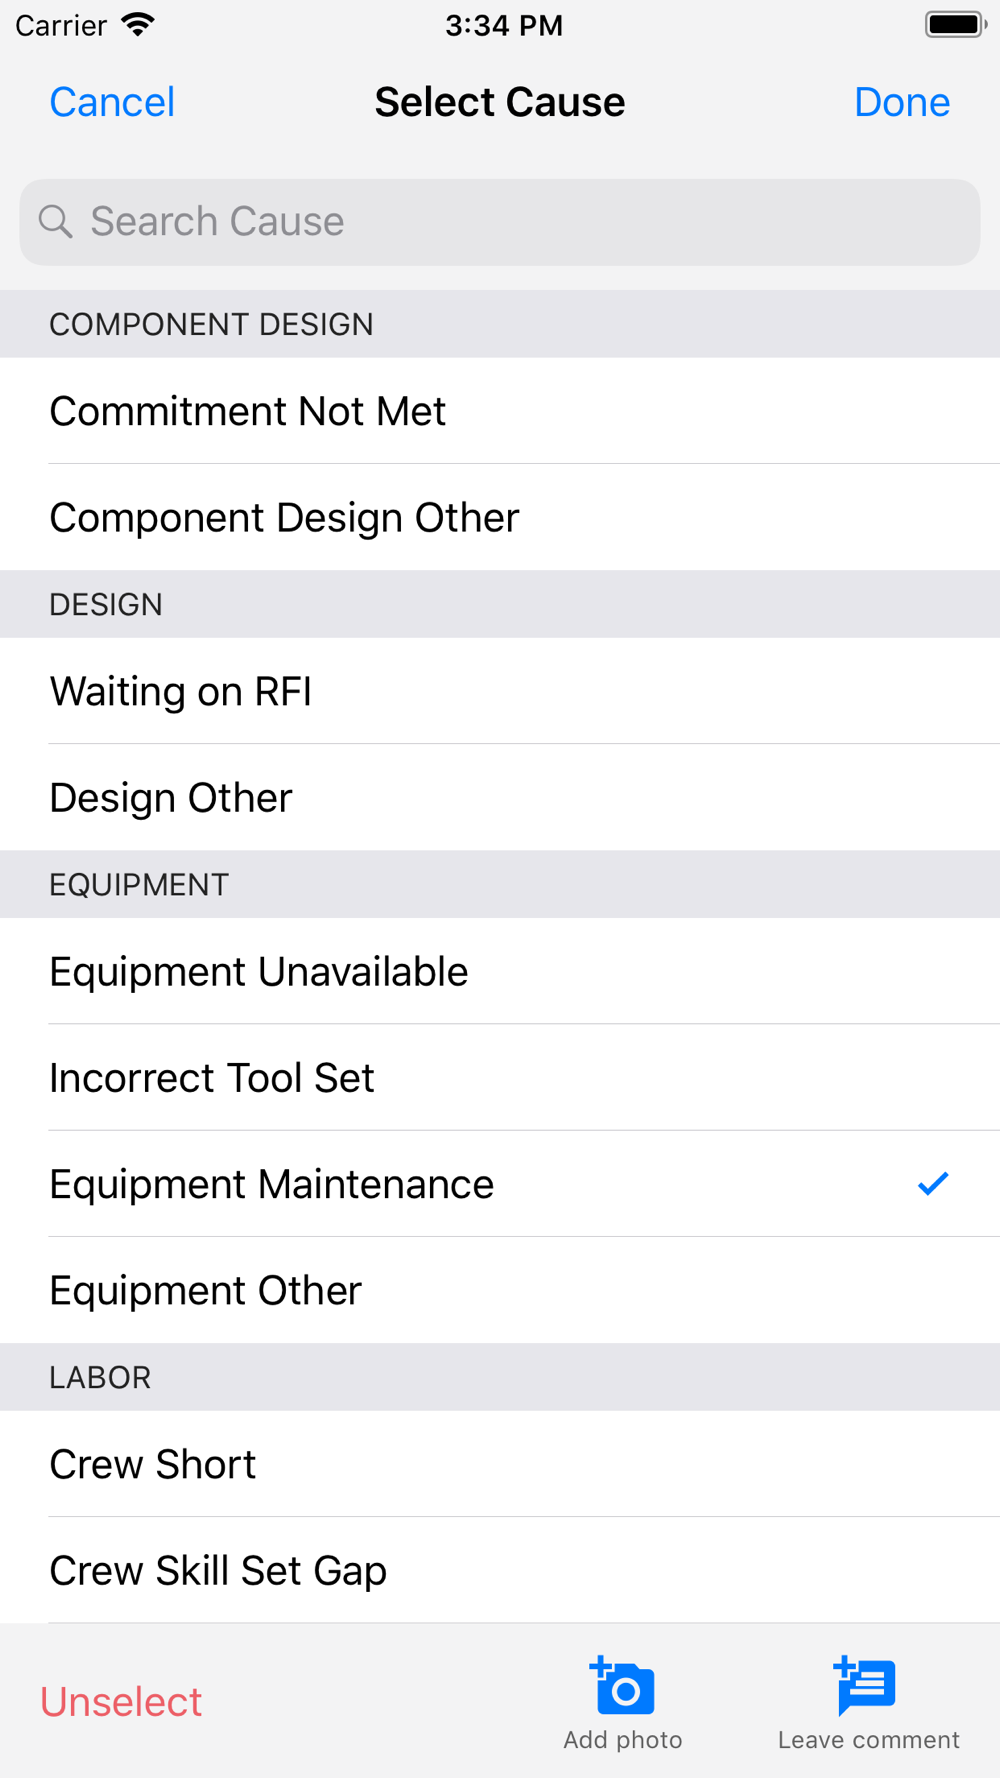Tap the Leave comment icon

(867, 1687)
